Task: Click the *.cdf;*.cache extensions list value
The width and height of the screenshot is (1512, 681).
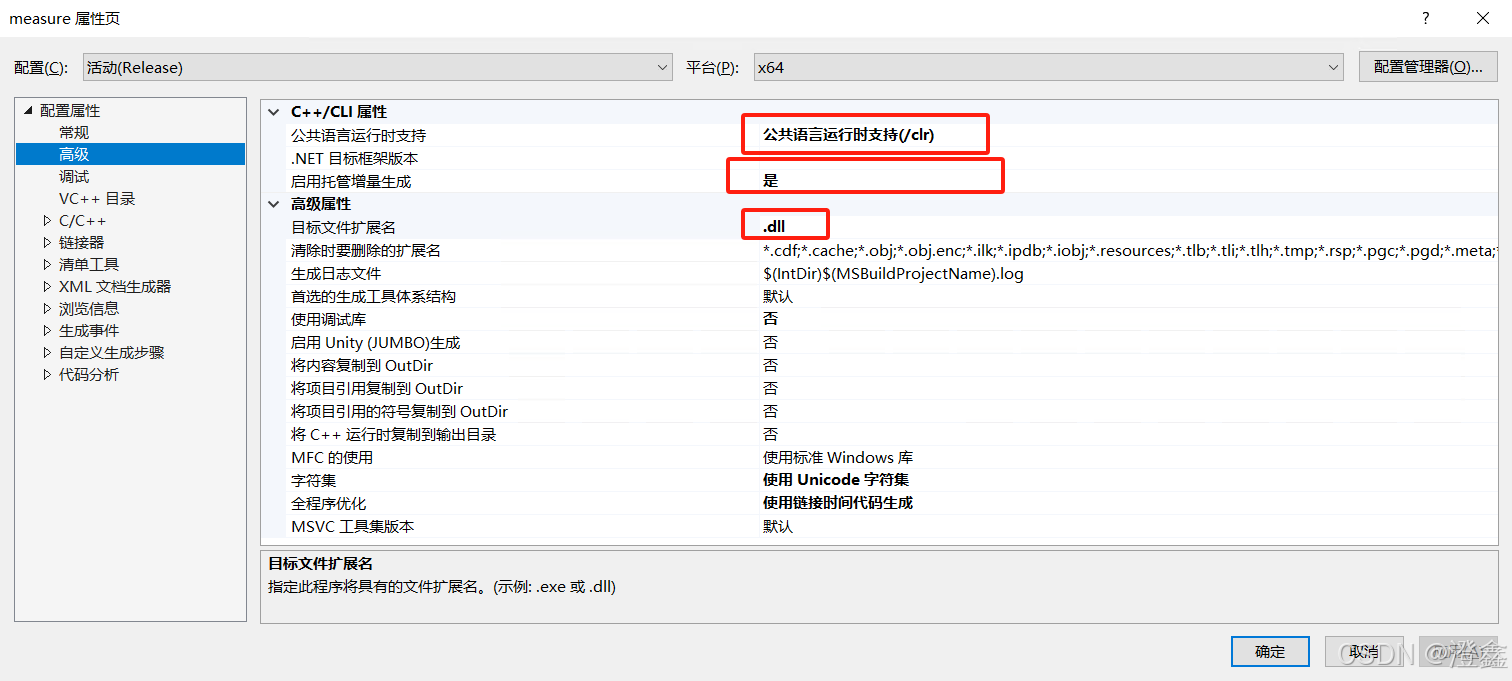Action: (x=1129, y=250)
